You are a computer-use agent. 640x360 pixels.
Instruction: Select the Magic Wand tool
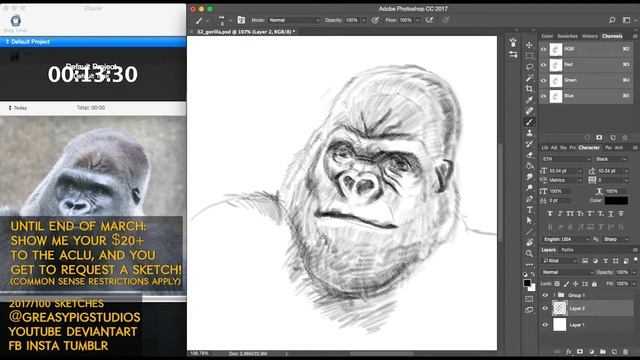(x=529, y=78)
